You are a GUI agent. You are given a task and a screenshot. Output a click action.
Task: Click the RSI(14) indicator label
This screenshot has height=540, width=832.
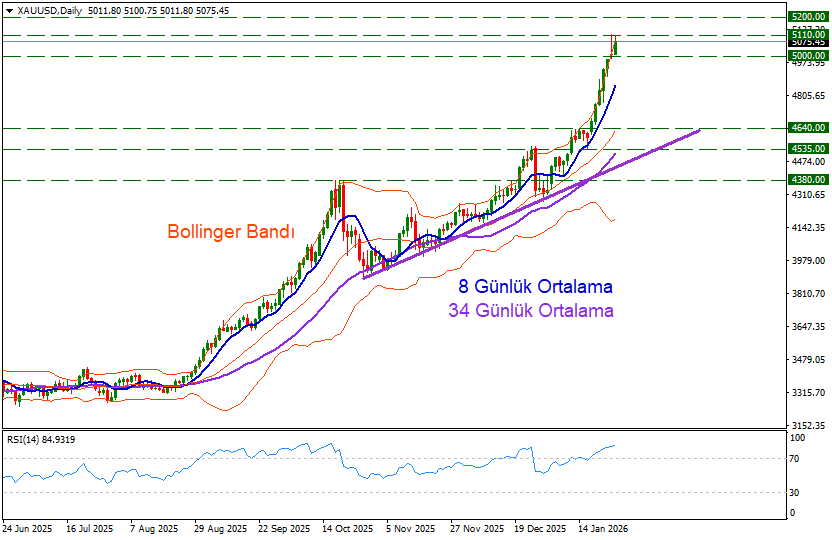40,439
